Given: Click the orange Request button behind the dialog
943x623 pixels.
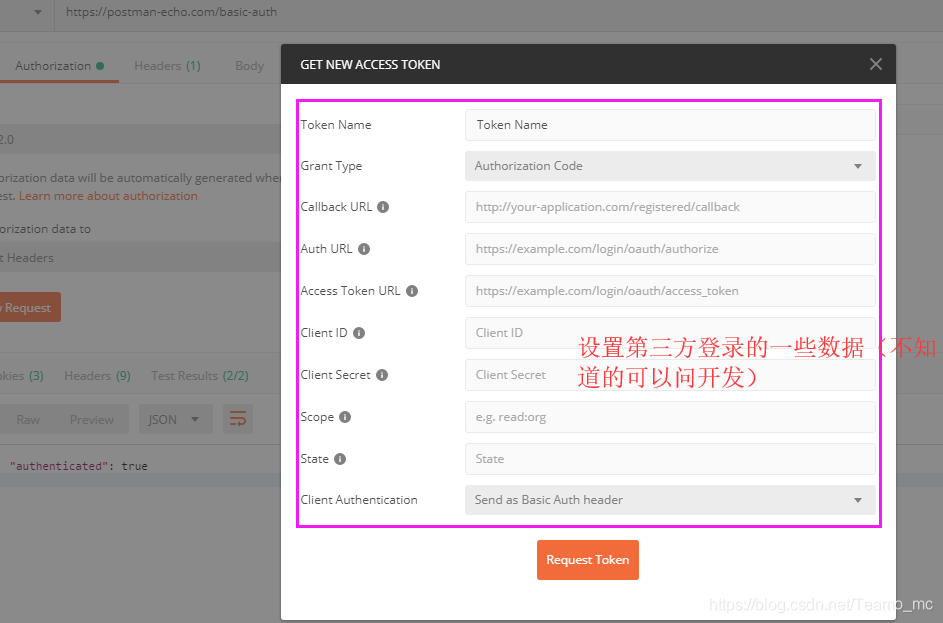Looking at the screenshot, I should click(x=30, y=307).
